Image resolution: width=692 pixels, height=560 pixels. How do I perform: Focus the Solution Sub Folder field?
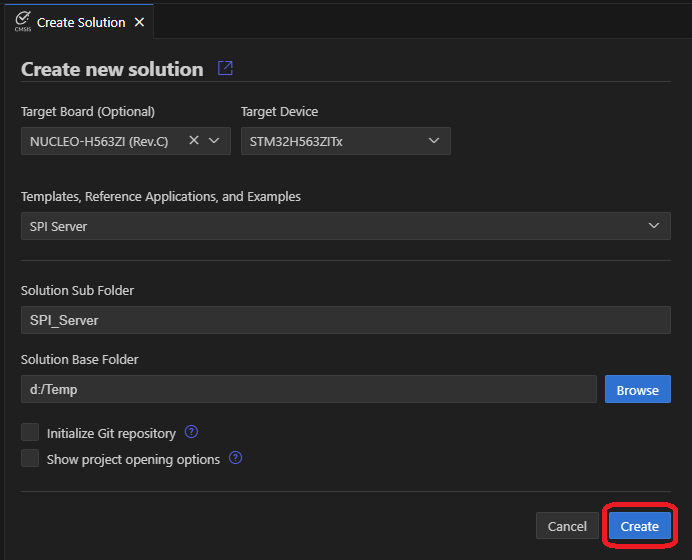(345, 320)
